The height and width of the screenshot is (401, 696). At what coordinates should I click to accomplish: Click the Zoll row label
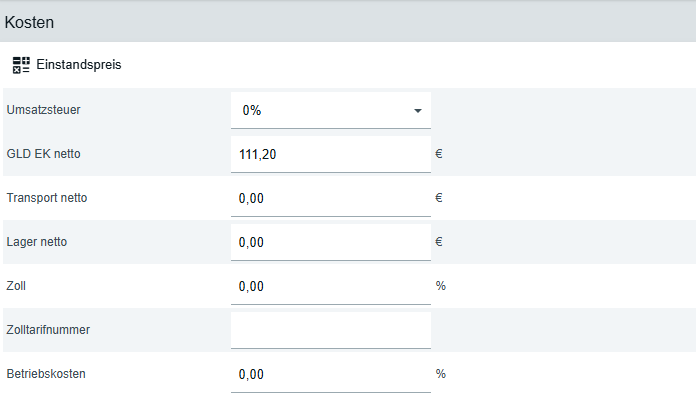click(16, 286)
